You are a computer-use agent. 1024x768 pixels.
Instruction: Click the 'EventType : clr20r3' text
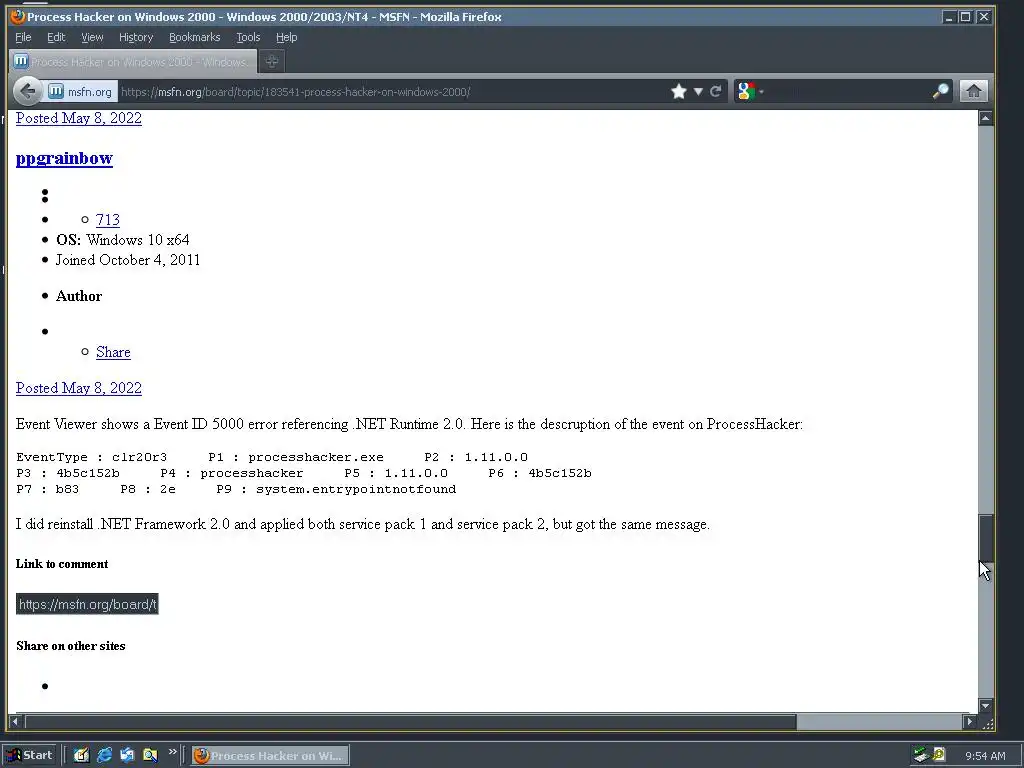pos(91,457)
